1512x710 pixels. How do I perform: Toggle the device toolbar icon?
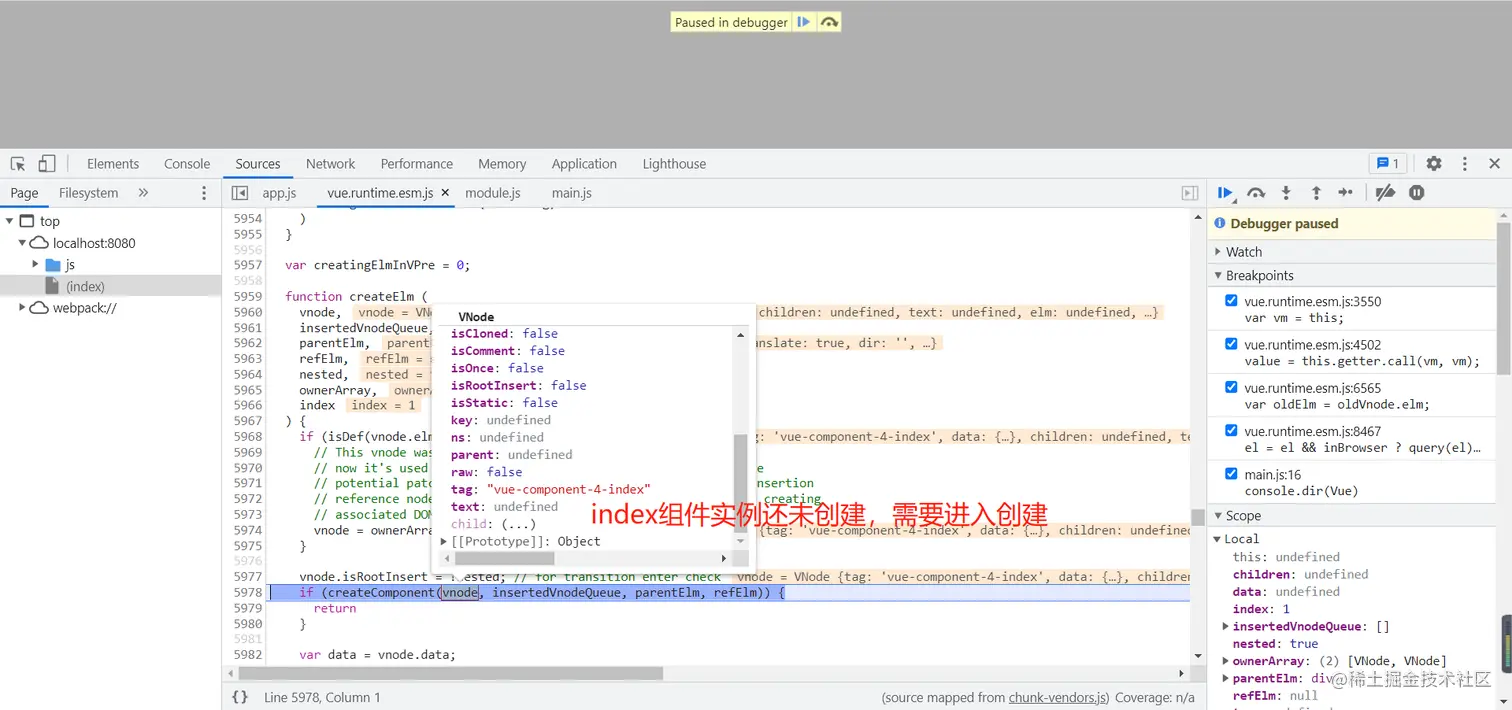pos(47,164)
